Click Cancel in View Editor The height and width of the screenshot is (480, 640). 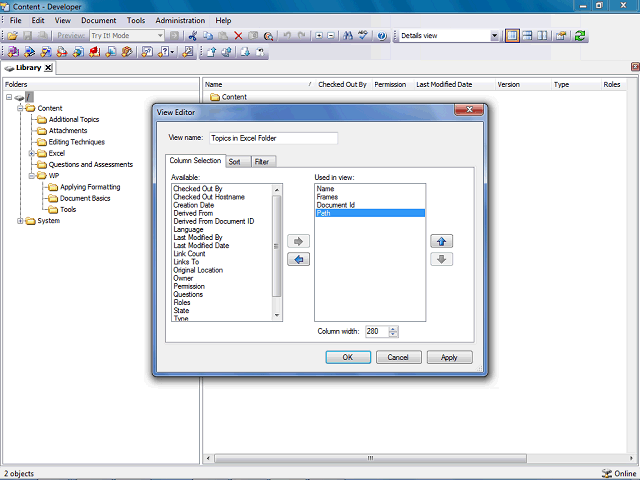click(398, 357)
